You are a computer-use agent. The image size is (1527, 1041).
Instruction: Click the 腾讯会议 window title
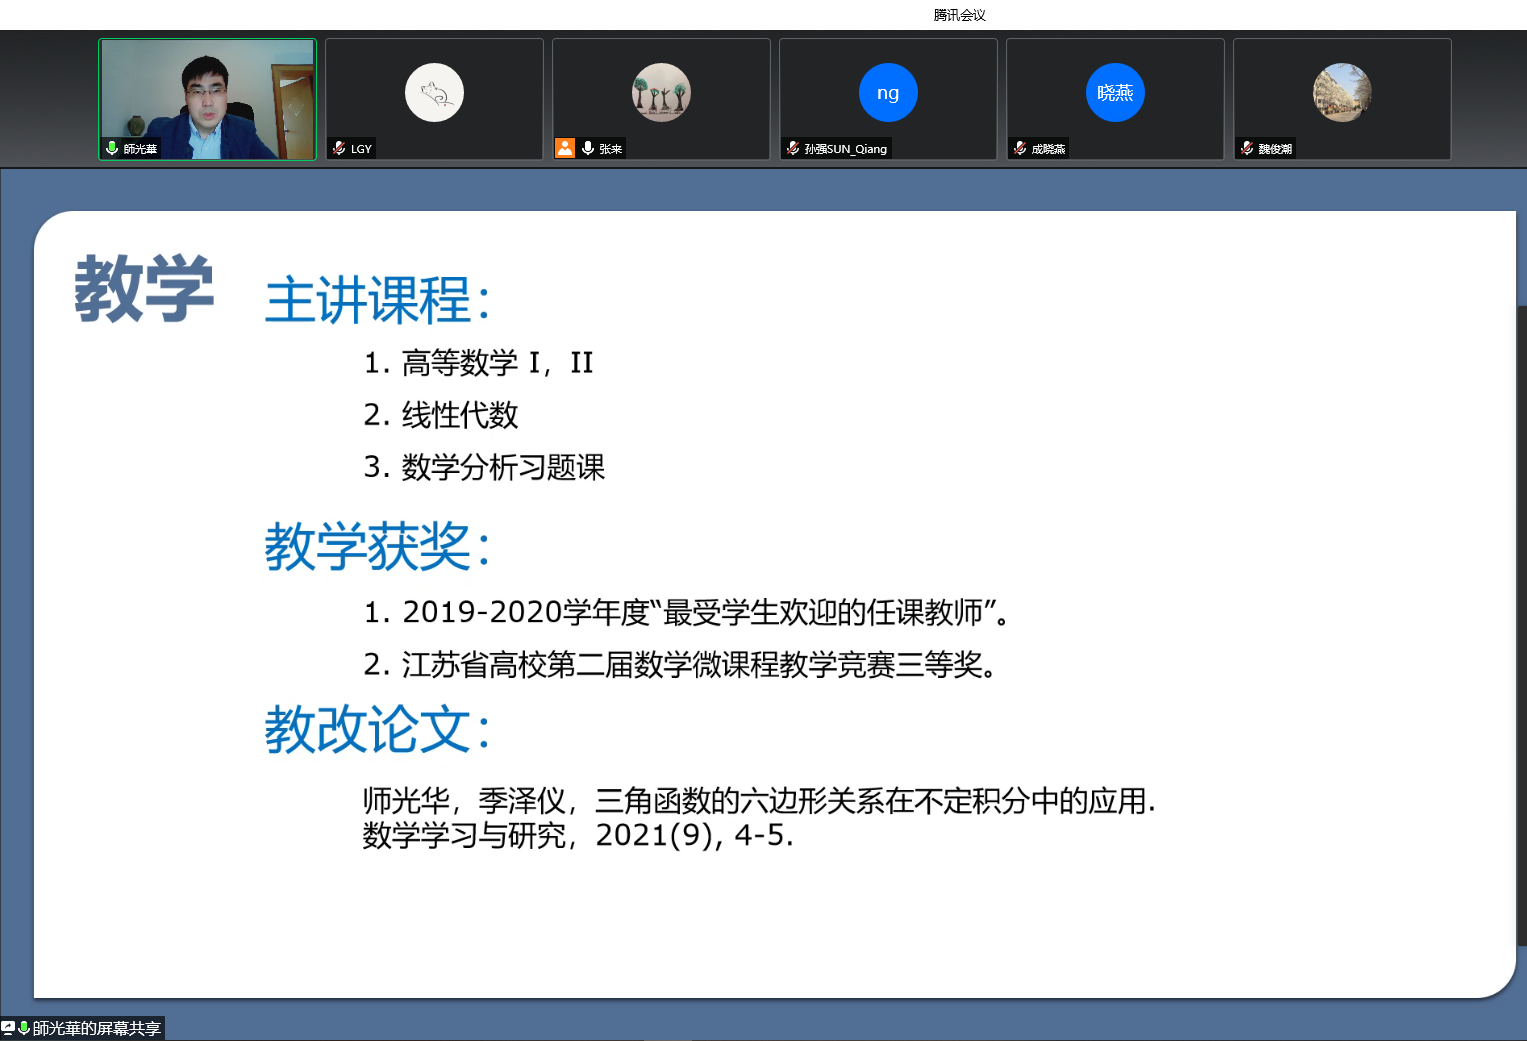[x=959, y=15]
